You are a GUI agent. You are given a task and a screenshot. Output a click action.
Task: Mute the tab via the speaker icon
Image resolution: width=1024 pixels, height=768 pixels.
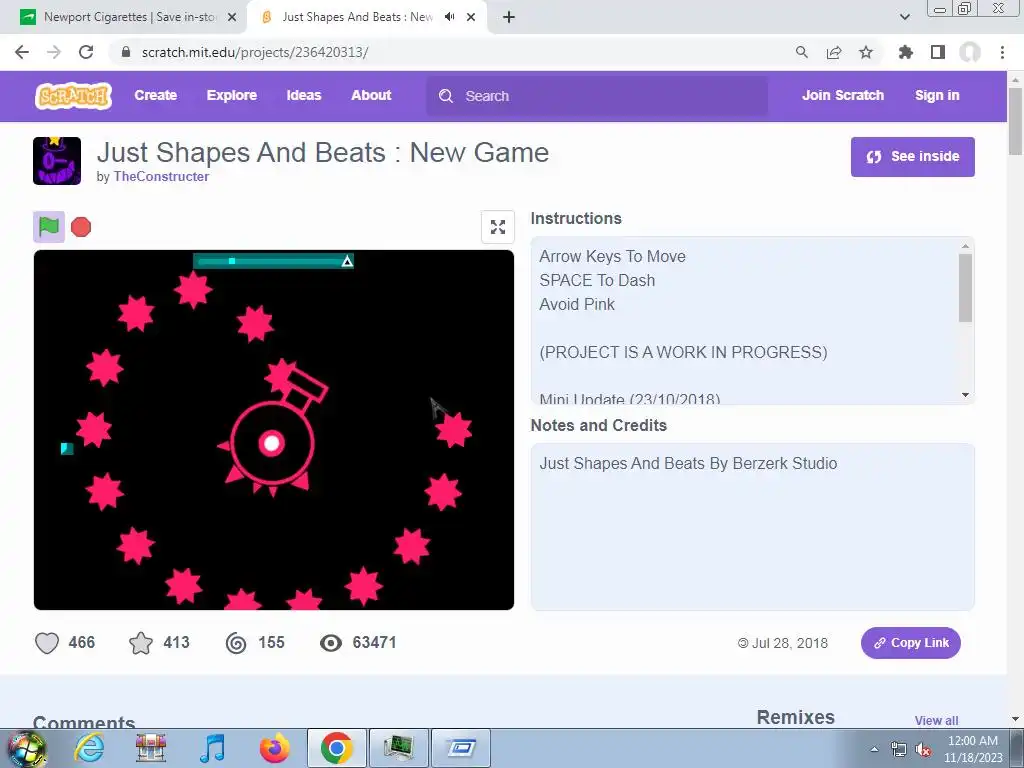pos(449,17)
